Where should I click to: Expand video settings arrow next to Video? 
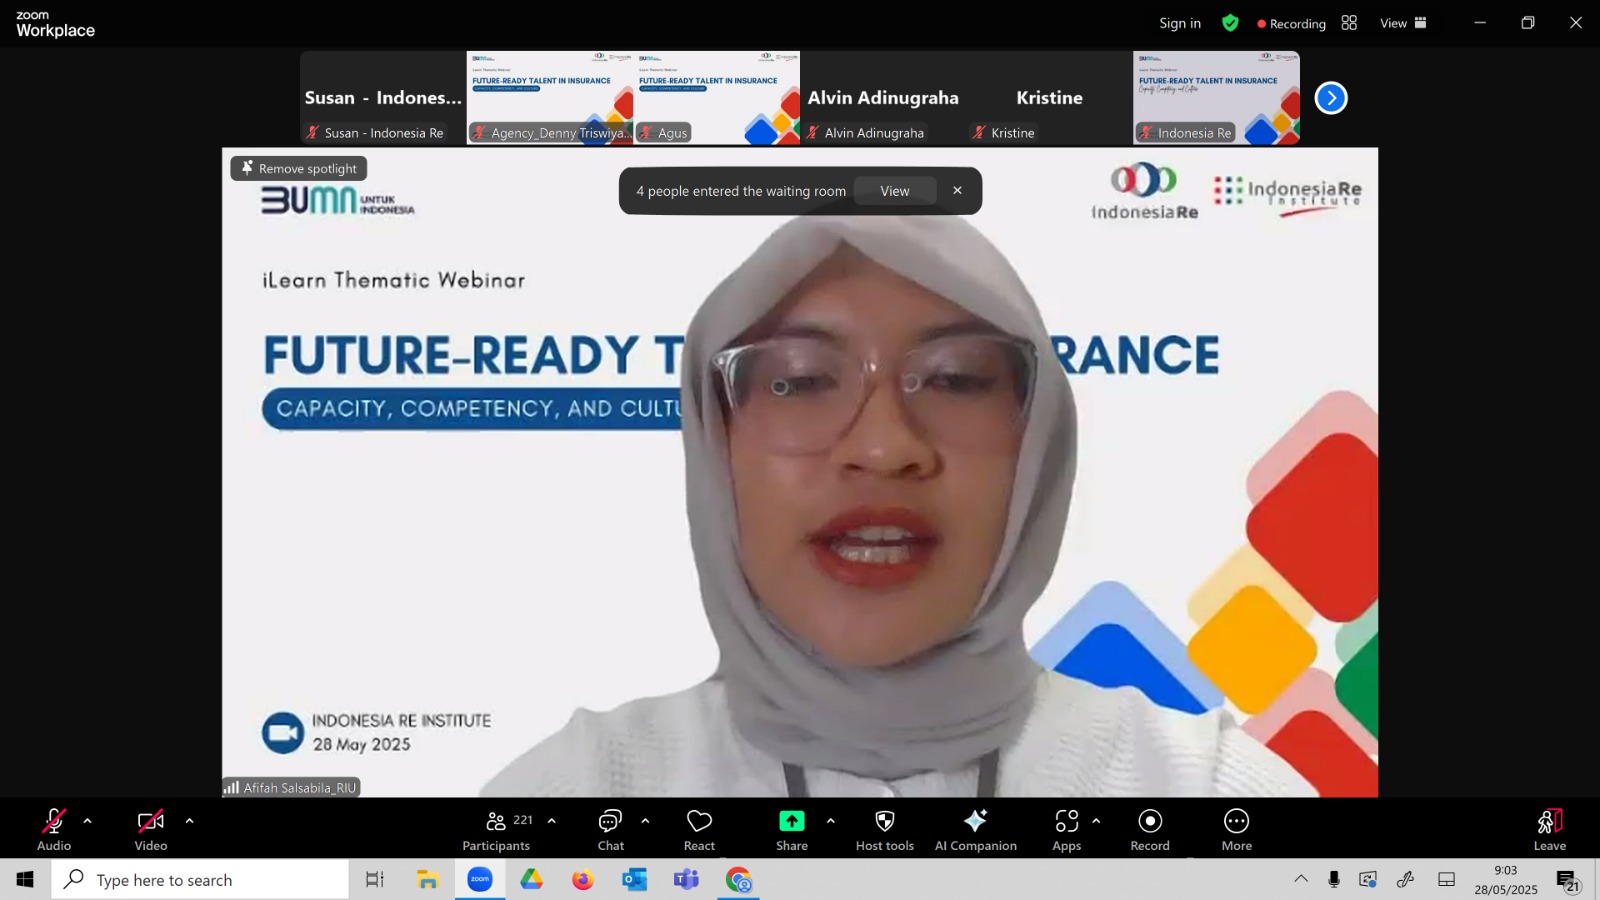189,821
